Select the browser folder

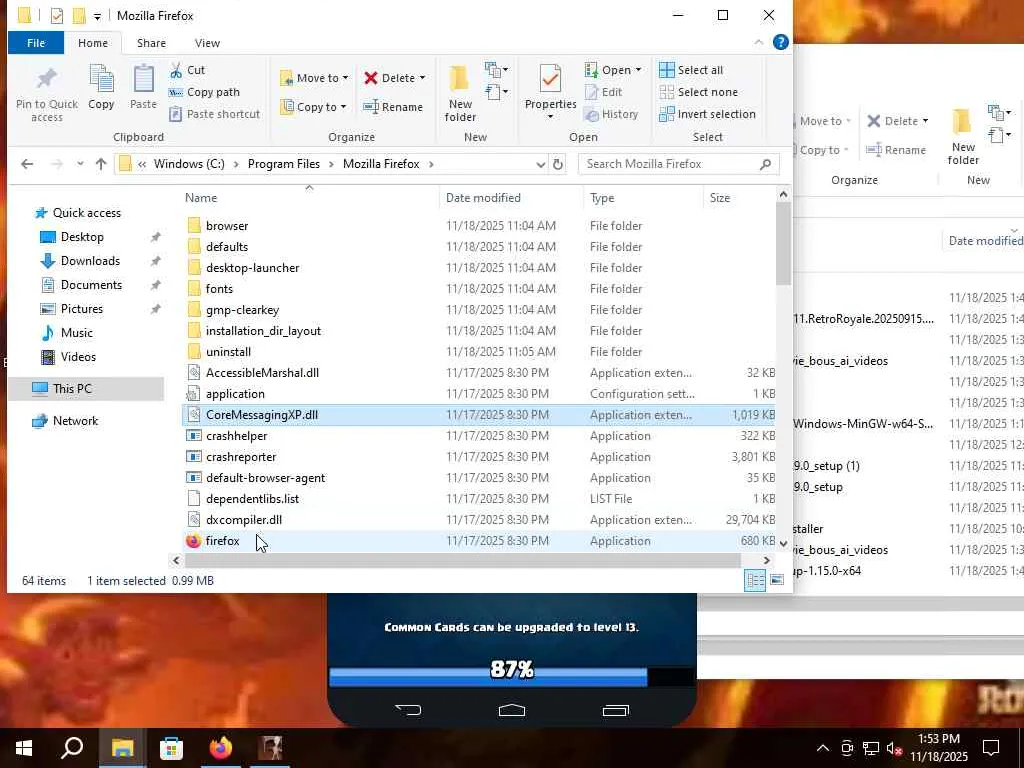coord(478,226)
